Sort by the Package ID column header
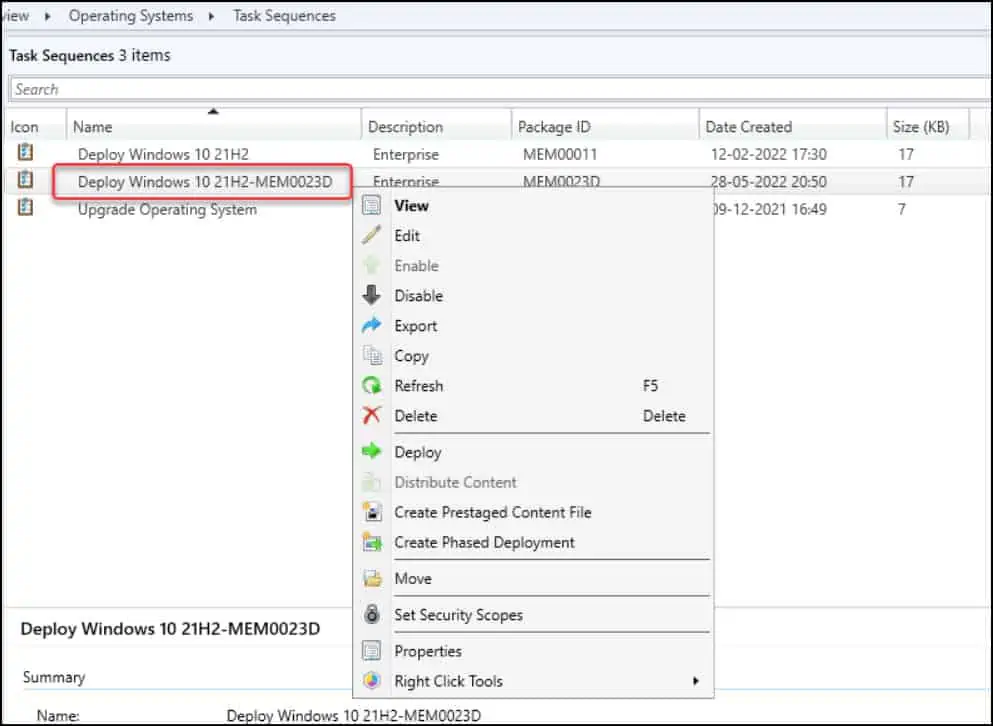 pos(605,127)
